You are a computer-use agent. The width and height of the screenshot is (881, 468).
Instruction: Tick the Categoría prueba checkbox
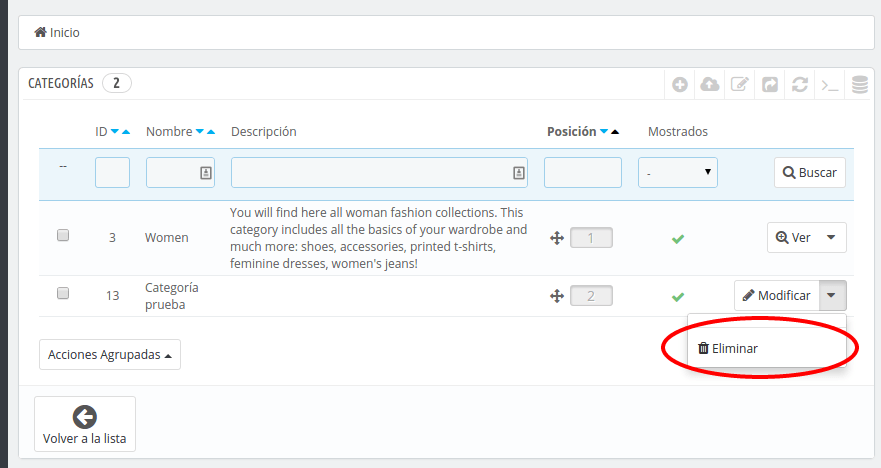coord(63,293)
